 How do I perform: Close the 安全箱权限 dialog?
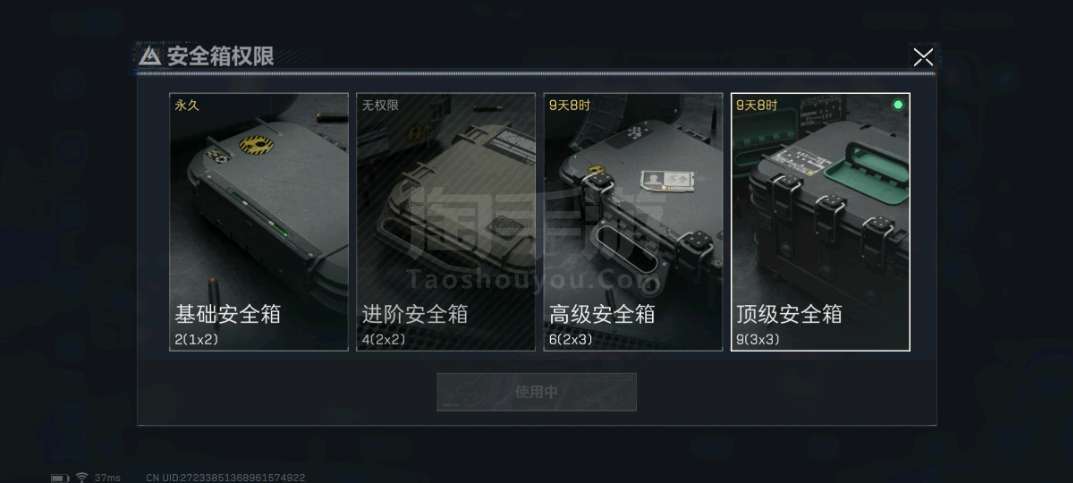click(923, 57)
